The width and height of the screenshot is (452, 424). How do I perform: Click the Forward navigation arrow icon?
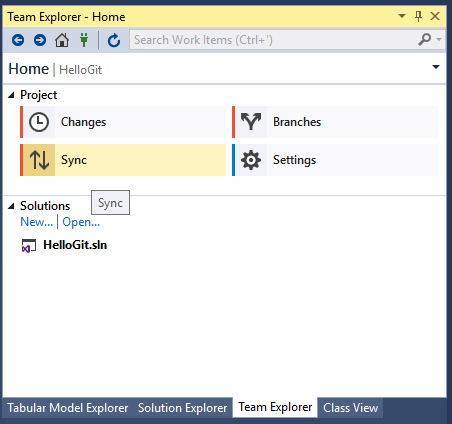40,40
